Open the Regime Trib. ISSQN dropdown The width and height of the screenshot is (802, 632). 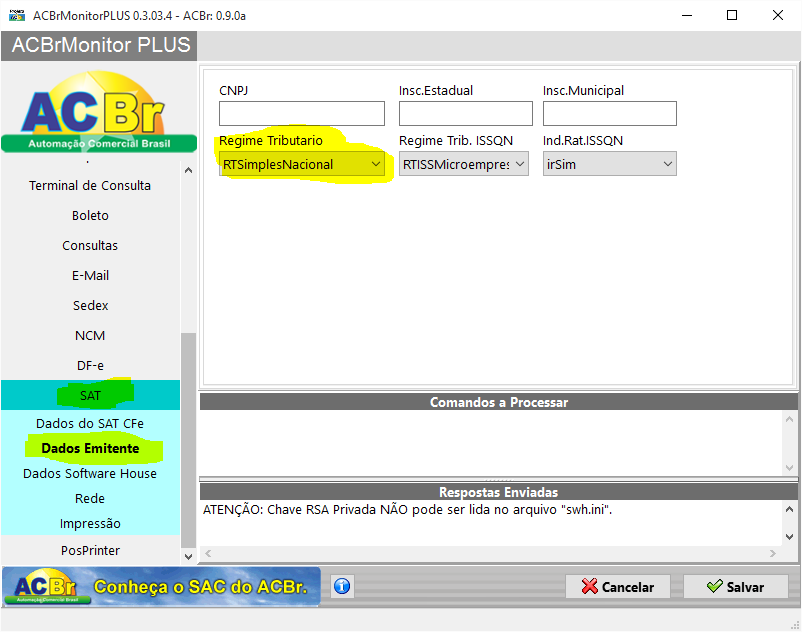coord(463,164)
